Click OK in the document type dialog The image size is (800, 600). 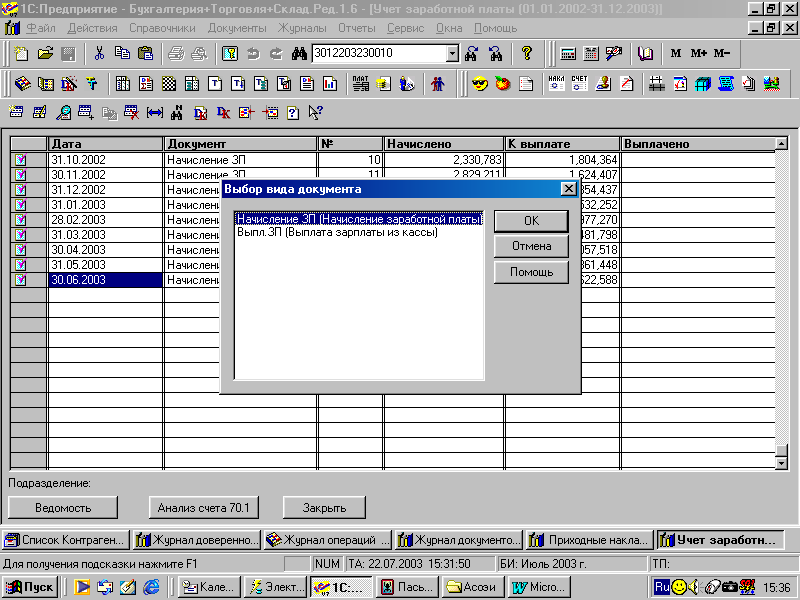[x=531, y=221]
